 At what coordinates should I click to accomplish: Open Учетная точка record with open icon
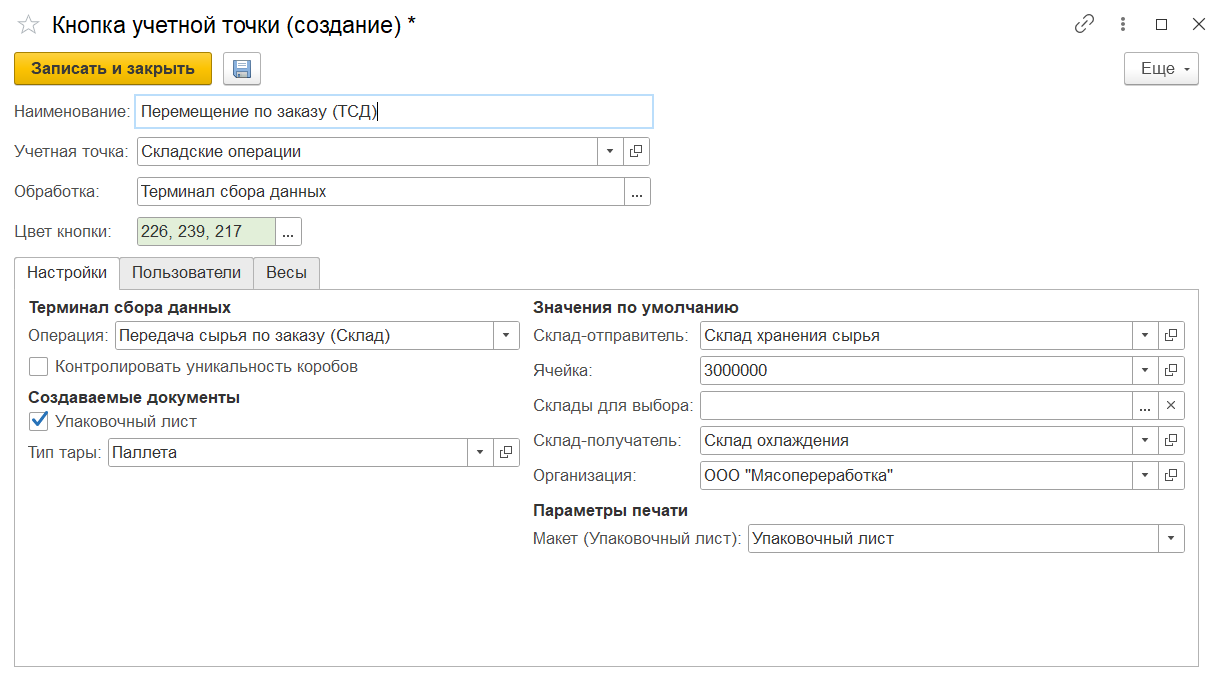pyautogui.click(x=636, y=152)
